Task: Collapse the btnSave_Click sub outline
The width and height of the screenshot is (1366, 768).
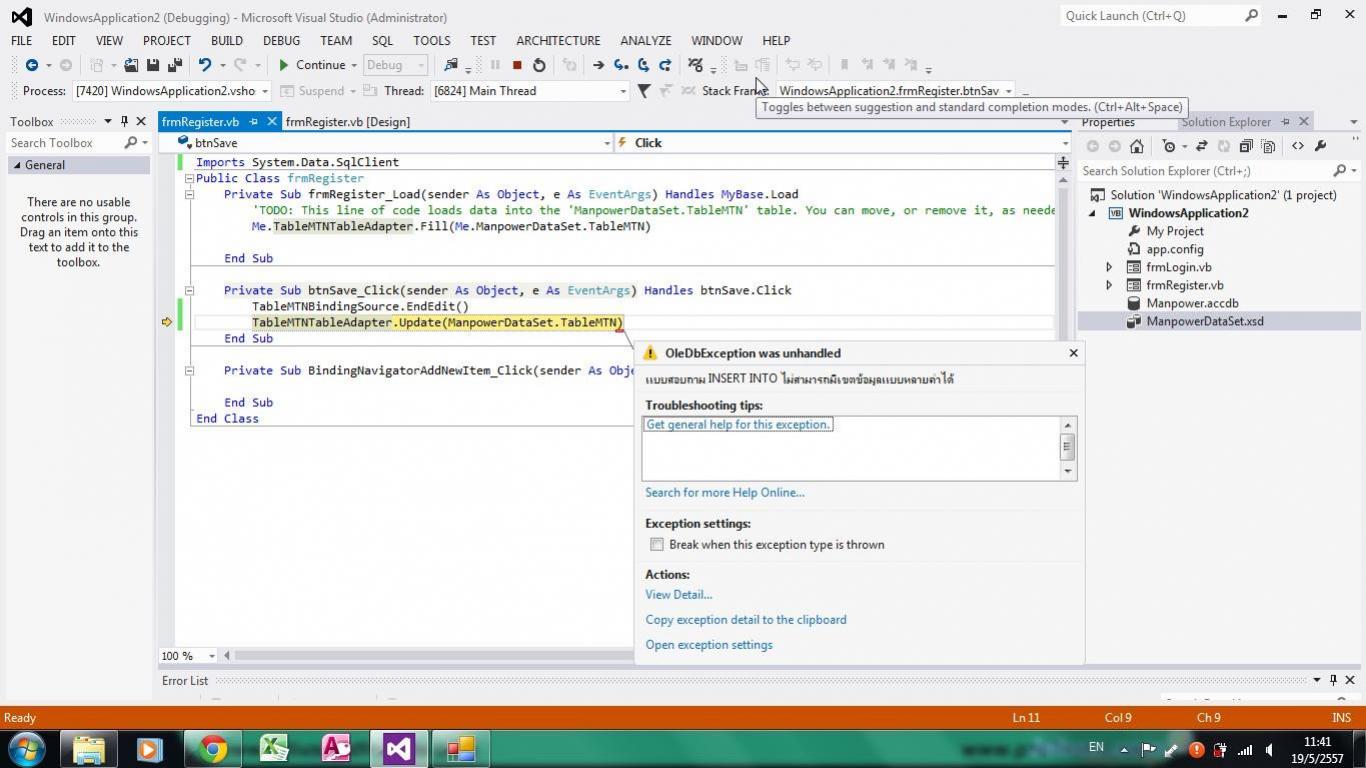Action: coord(189,291)
